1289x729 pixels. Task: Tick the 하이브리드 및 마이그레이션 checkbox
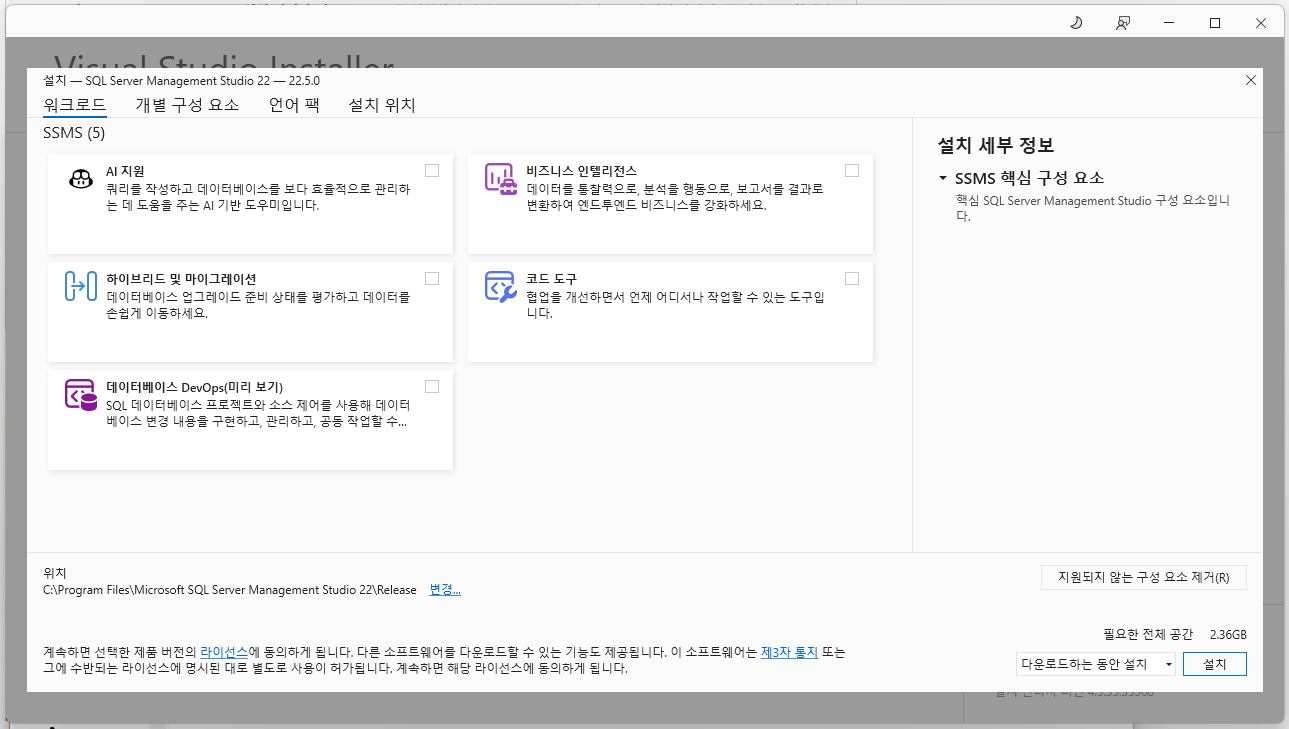432,278
